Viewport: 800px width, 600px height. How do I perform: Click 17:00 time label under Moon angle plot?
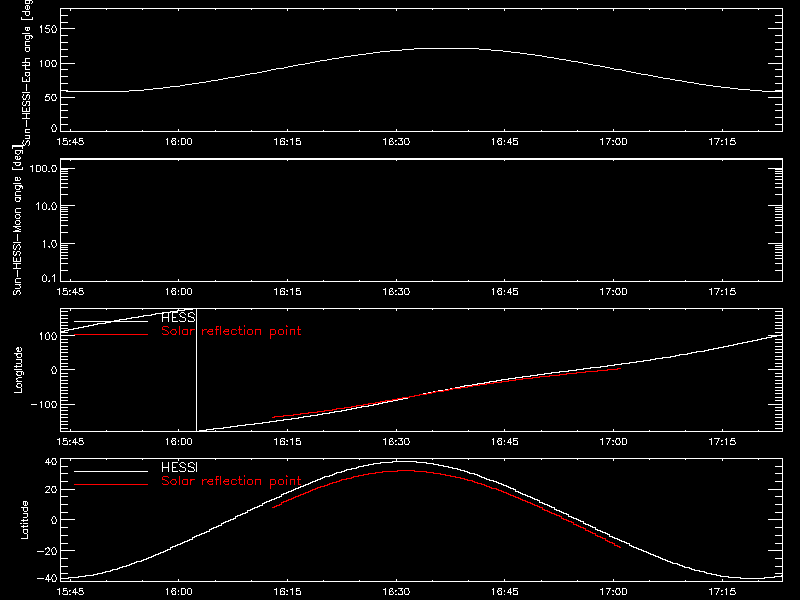pos(613,292)
